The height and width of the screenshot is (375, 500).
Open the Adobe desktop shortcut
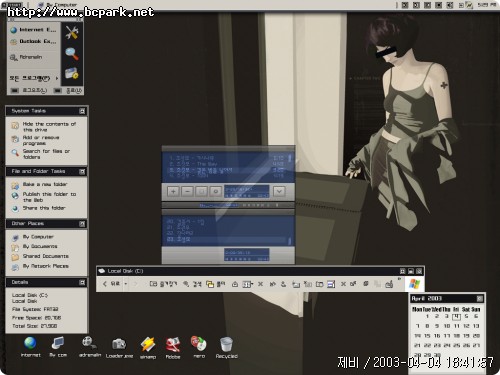(x=173, y=348)
